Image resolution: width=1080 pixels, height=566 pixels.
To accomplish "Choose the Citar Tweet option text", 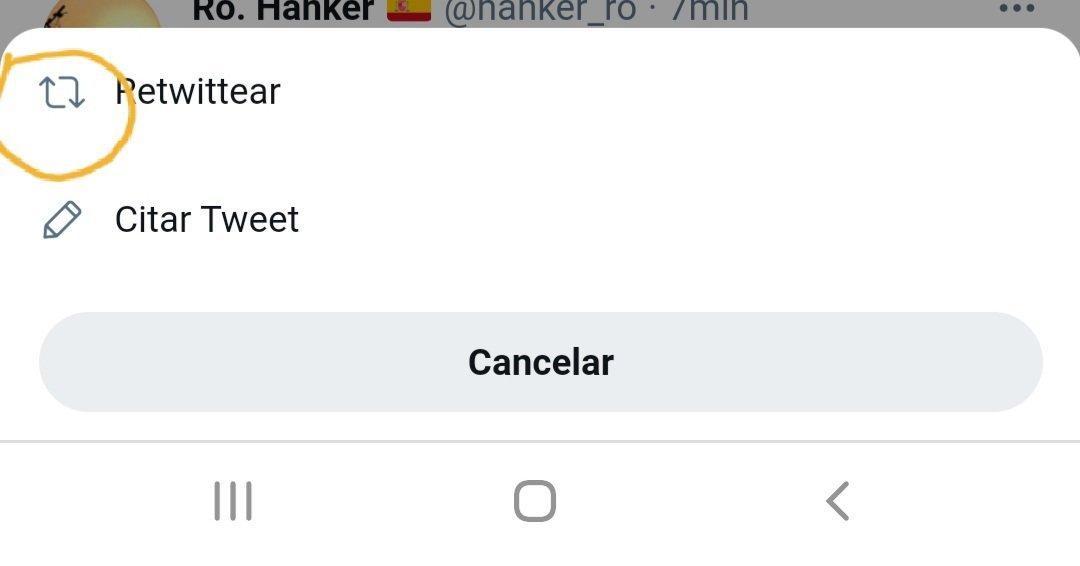I will [x=207, y=220].
